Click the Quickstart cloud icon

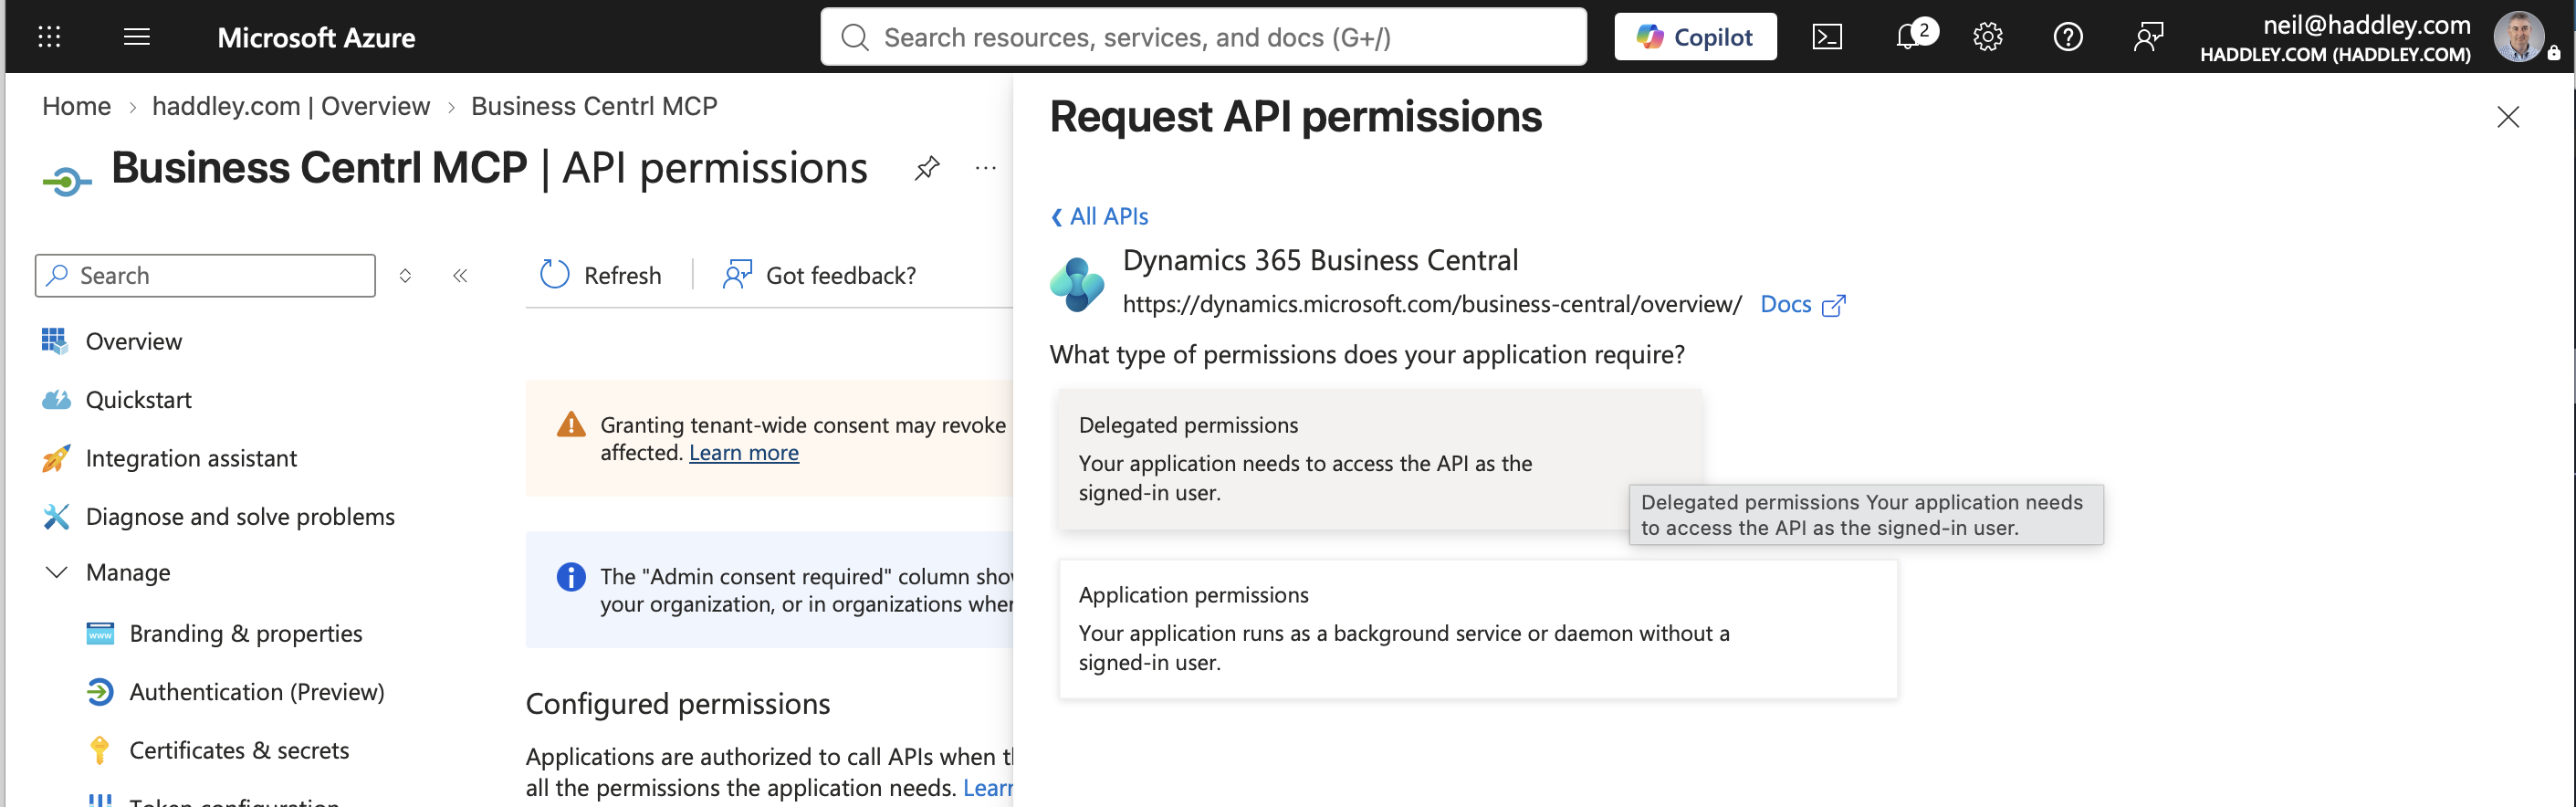(56, 400)
